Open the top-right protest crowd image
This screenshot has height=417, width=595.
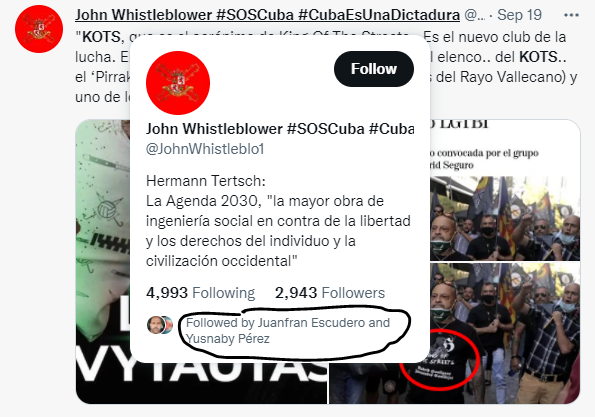505,190
